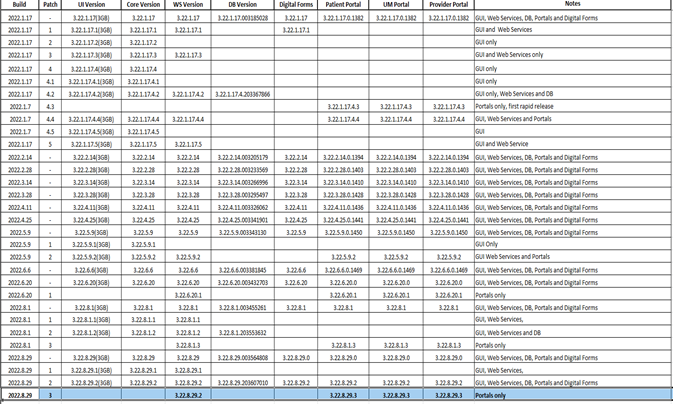Viewport: 673px width, 404px height.
Task: Select DB Version cell 3.22.1.17.003185028
Action: click(x=242, y=18)
